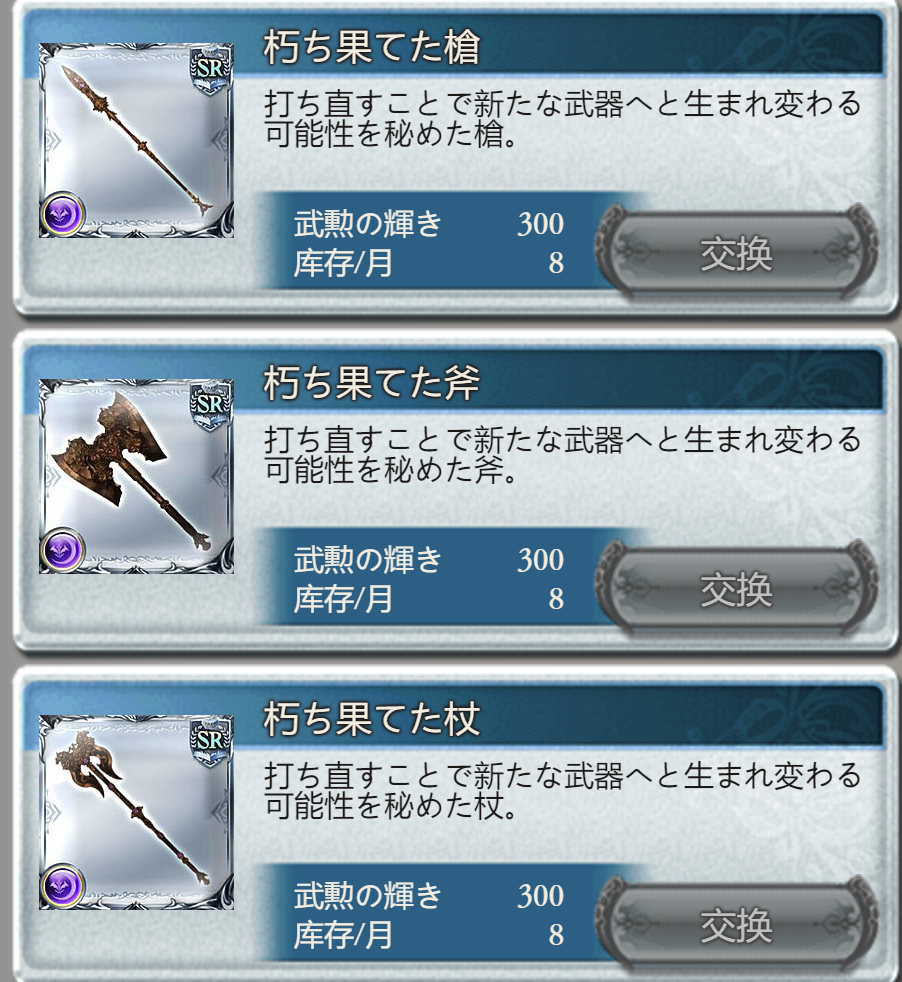Click the axe description ending in 秘めた斧
Viewport: 902px width, 982px height.
coord(562,454)
